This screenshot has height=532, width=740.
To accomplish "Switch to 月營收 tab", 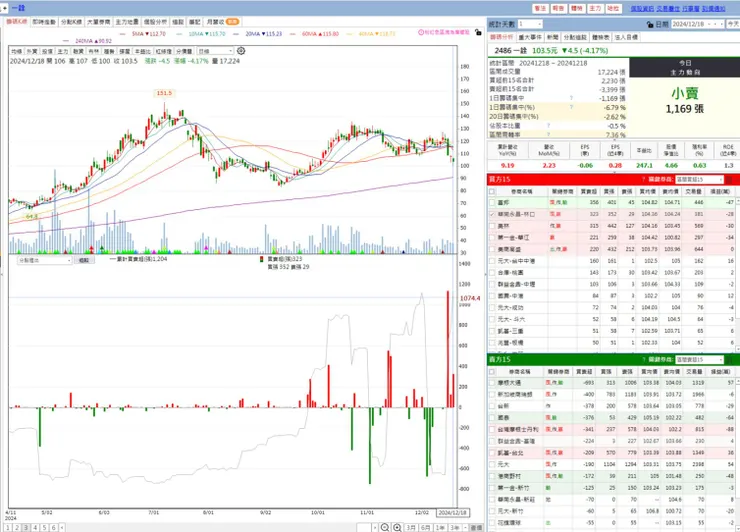I will tap(222, 22).
